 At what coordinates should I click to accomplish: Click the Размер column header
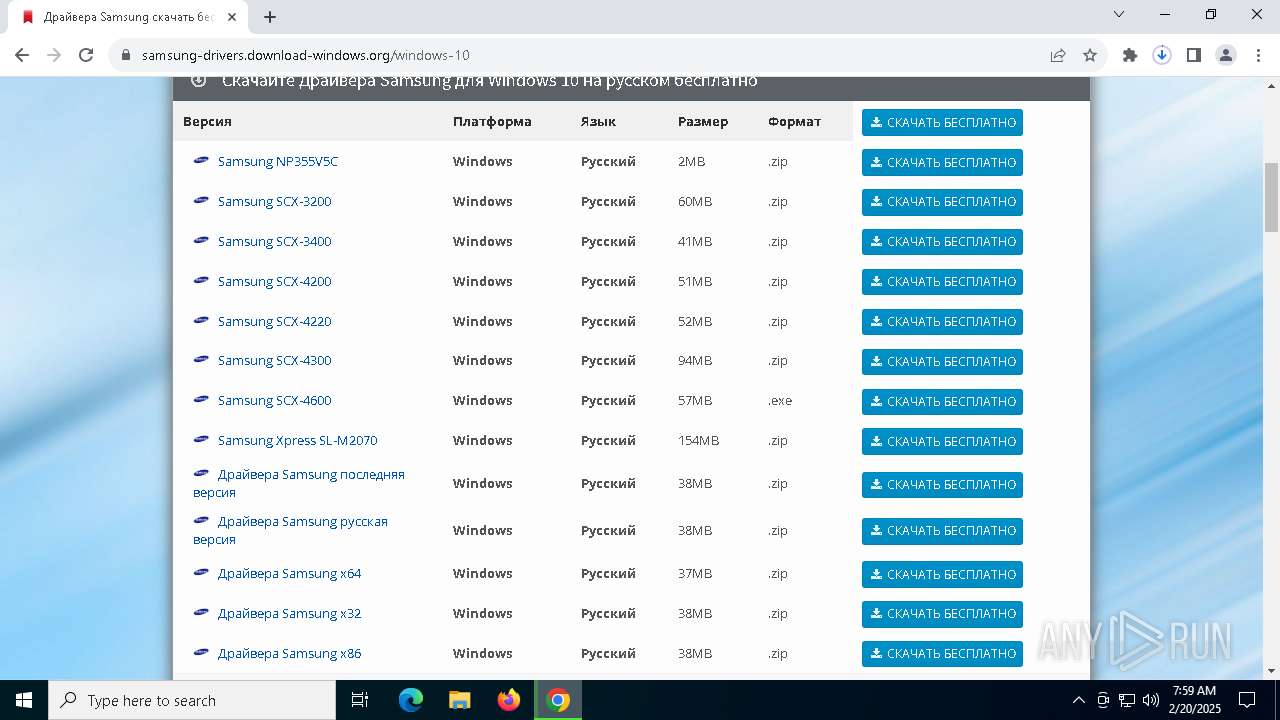click(x=703, y=121)
